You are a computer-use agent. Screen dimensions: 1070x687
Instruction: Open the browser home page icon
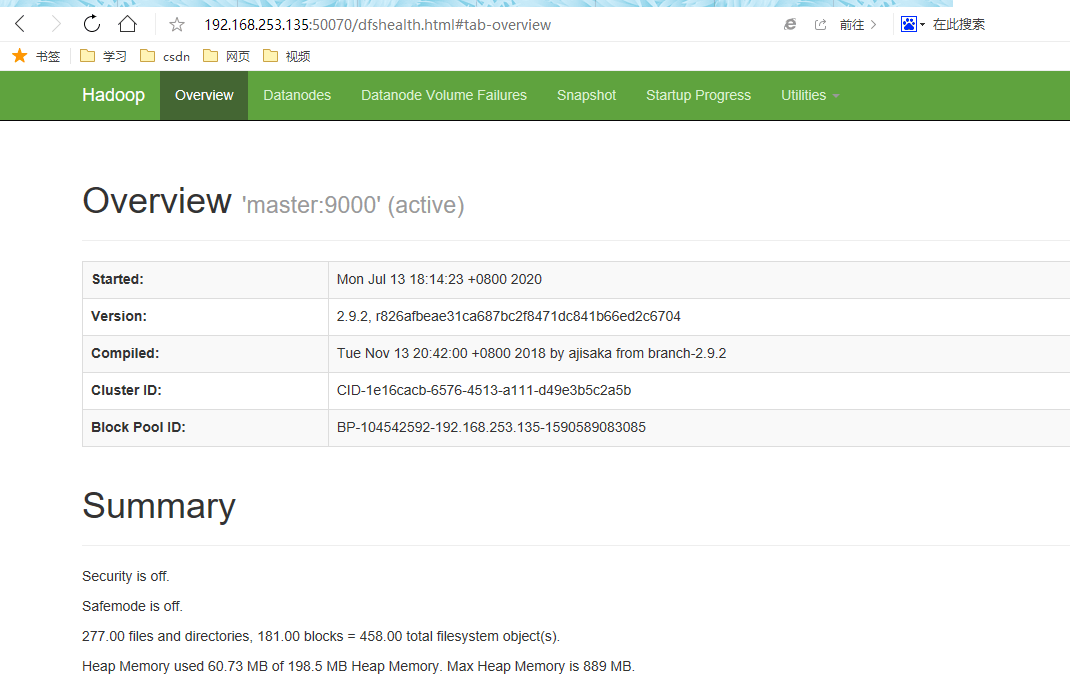pyautogui.click(x=128, y=25)
